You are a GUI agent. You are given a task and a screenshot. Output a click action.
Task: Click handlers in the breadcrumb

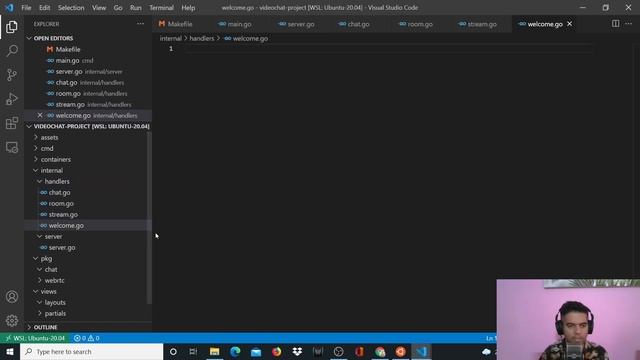[x=202, y=38]
